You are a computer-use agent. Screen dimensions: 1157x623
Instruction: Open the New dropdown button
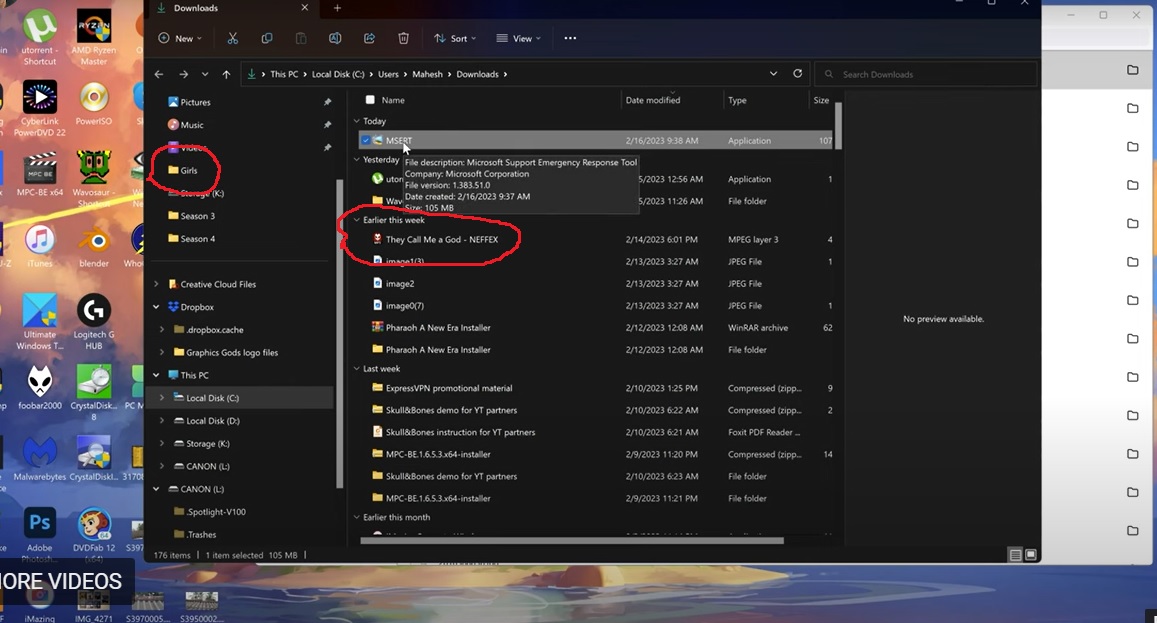[x=180, y=38]
